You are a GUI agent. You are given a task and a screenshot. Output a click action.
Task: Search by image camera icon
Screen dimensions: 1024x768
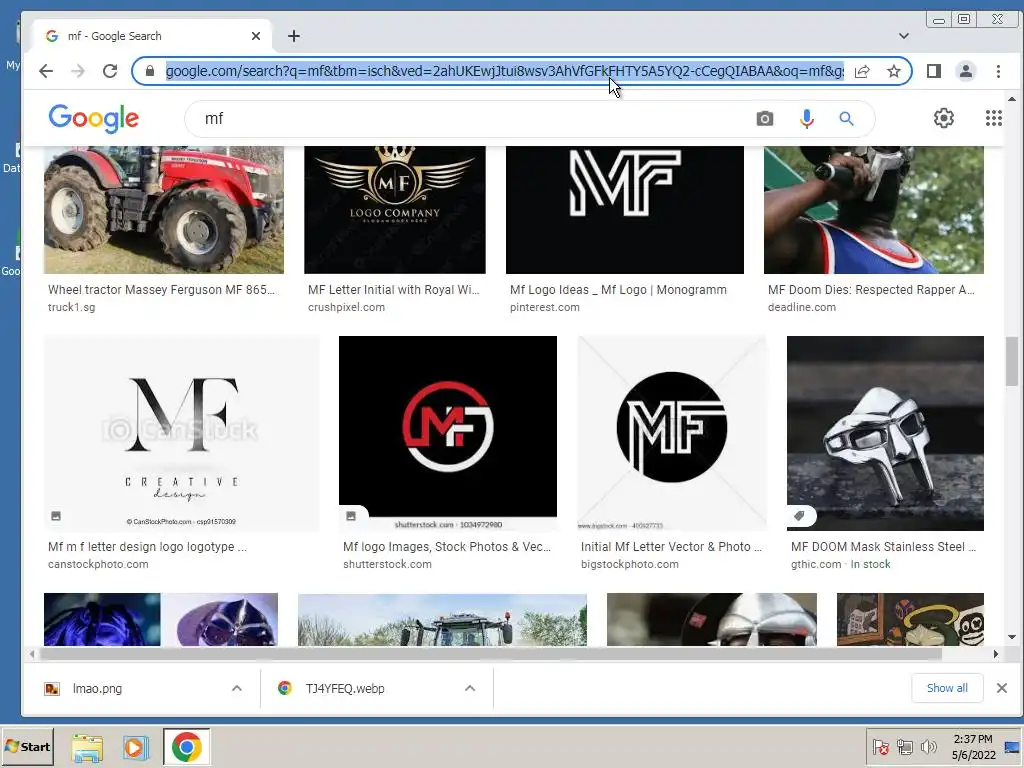pos(765,119)
